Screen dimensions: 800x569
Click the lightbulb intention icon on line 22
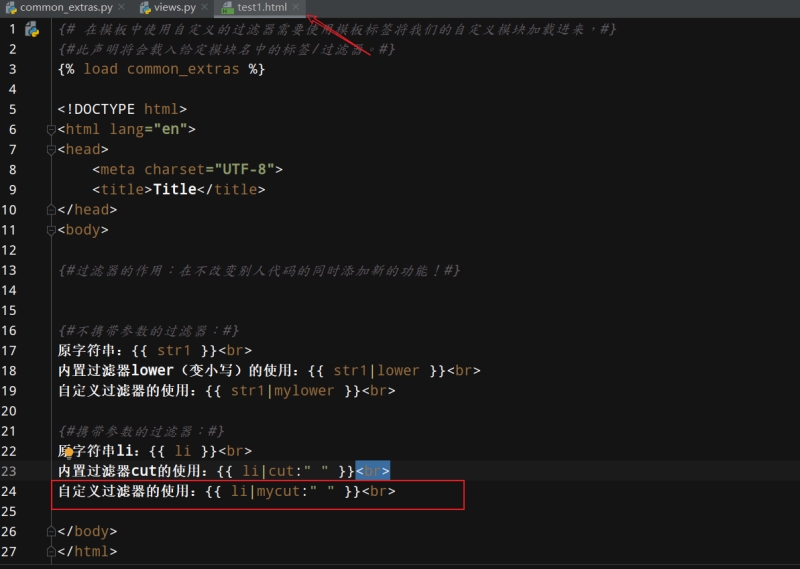[70, 452]
